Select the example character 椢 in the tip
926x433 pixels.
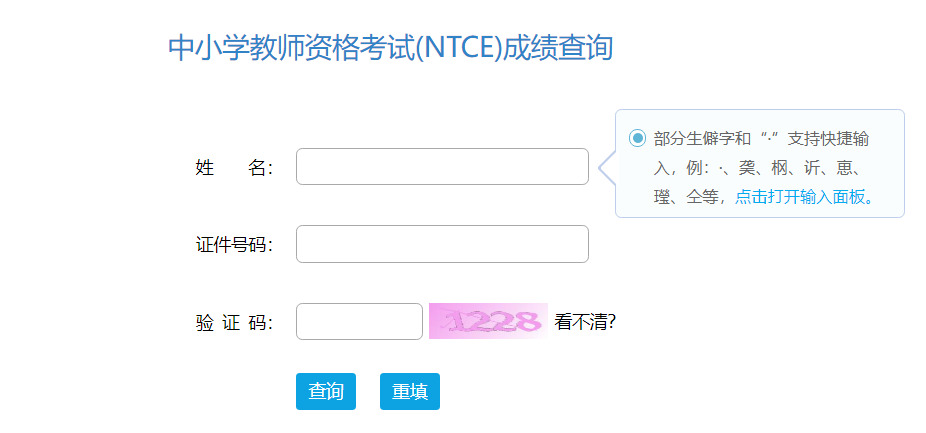tap(780, 168)
